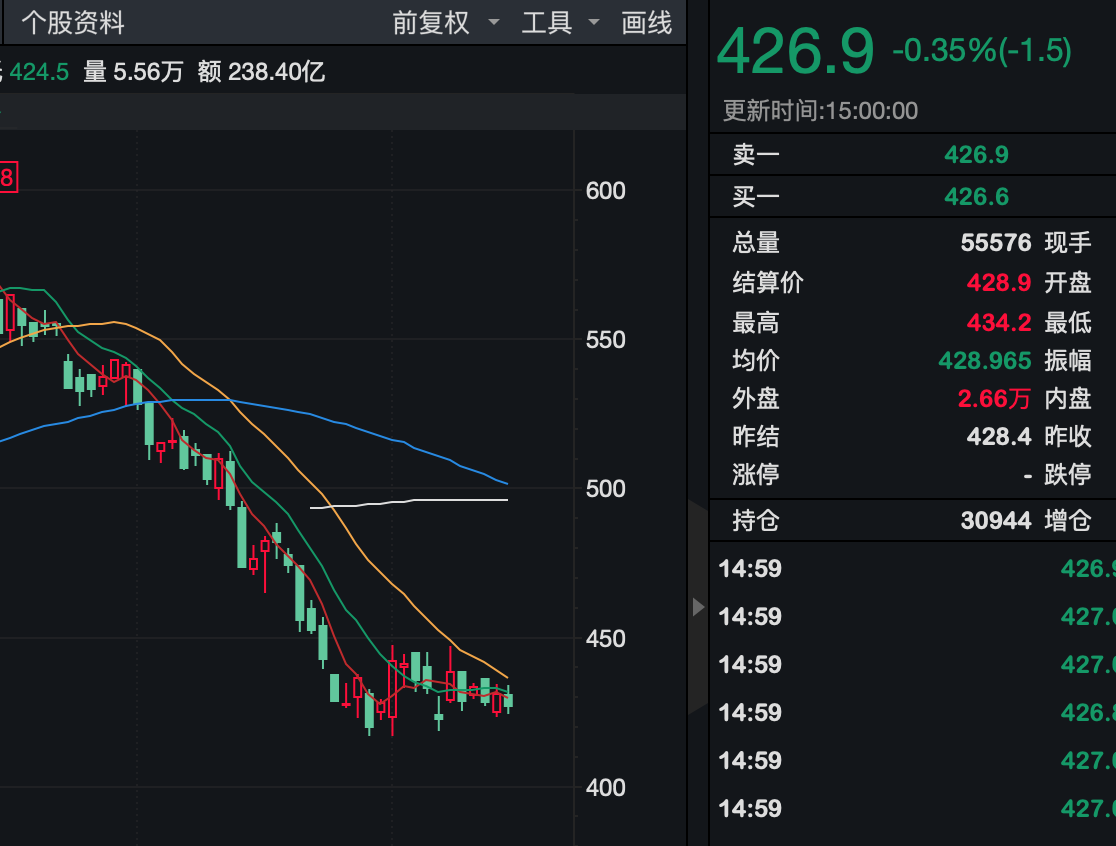Click the latest candlestick on the chart

pyautogui.click(x=508, y=701)
